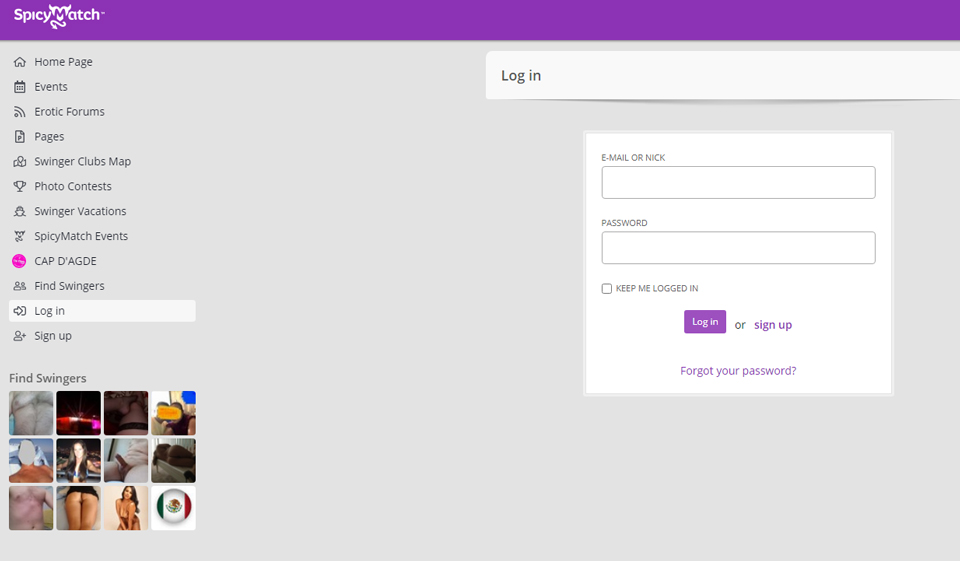The image size is (960, 561).
Task: Select Log in entry in left sidebar
Action: [x=50, y=311]
